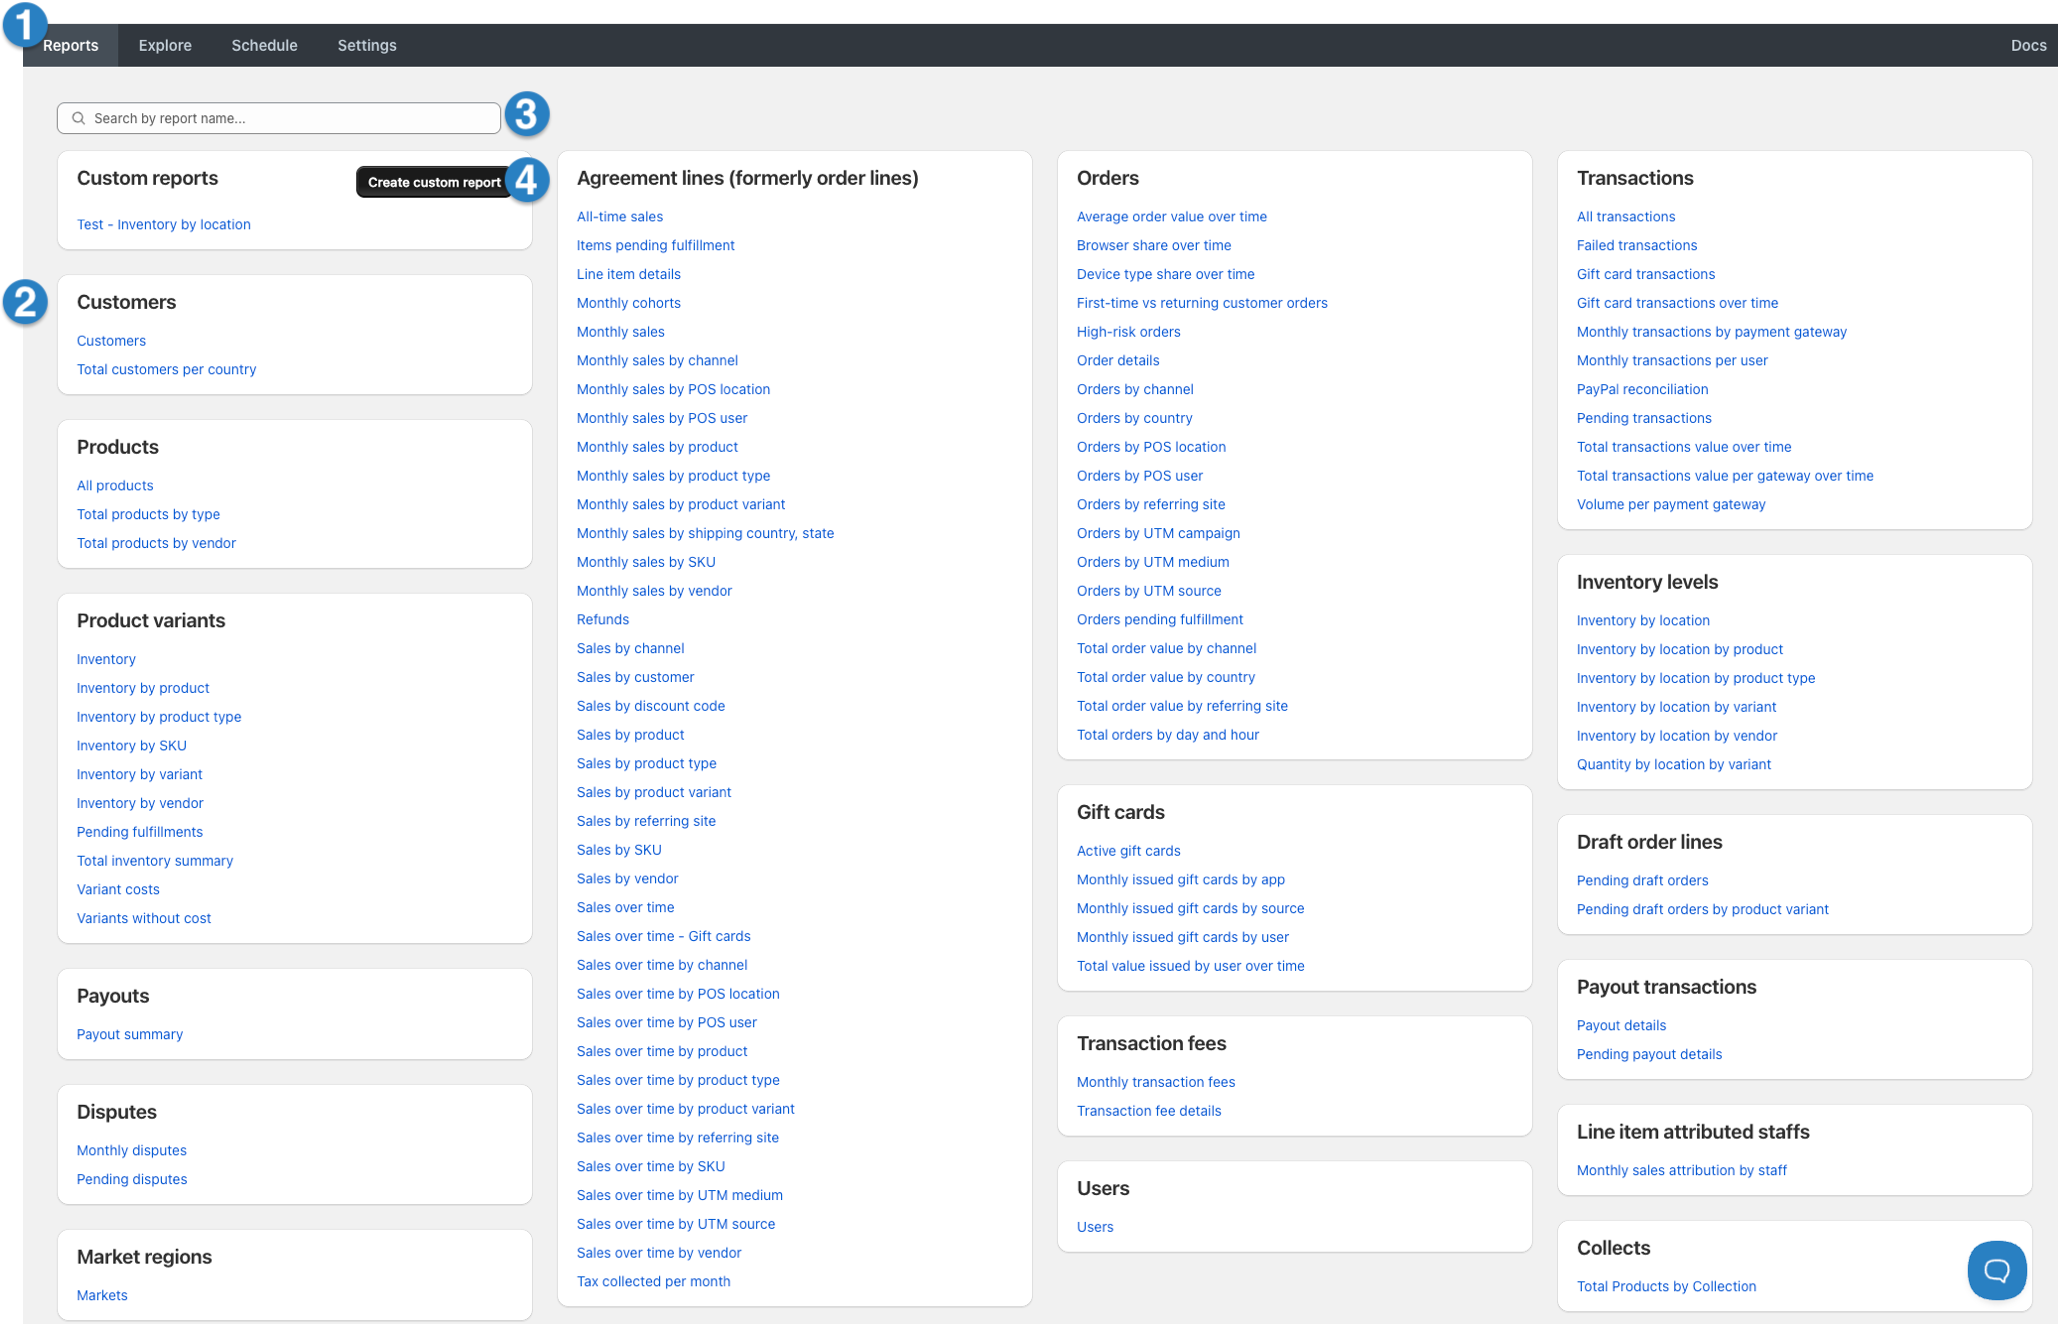Open the chat support bubble icon

coord(1996,1269)
